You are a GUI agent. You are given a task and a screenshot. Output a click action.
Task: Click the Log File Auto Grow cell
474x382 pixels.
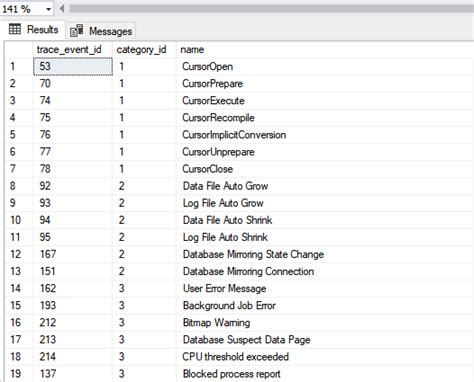tap(325, 203)
